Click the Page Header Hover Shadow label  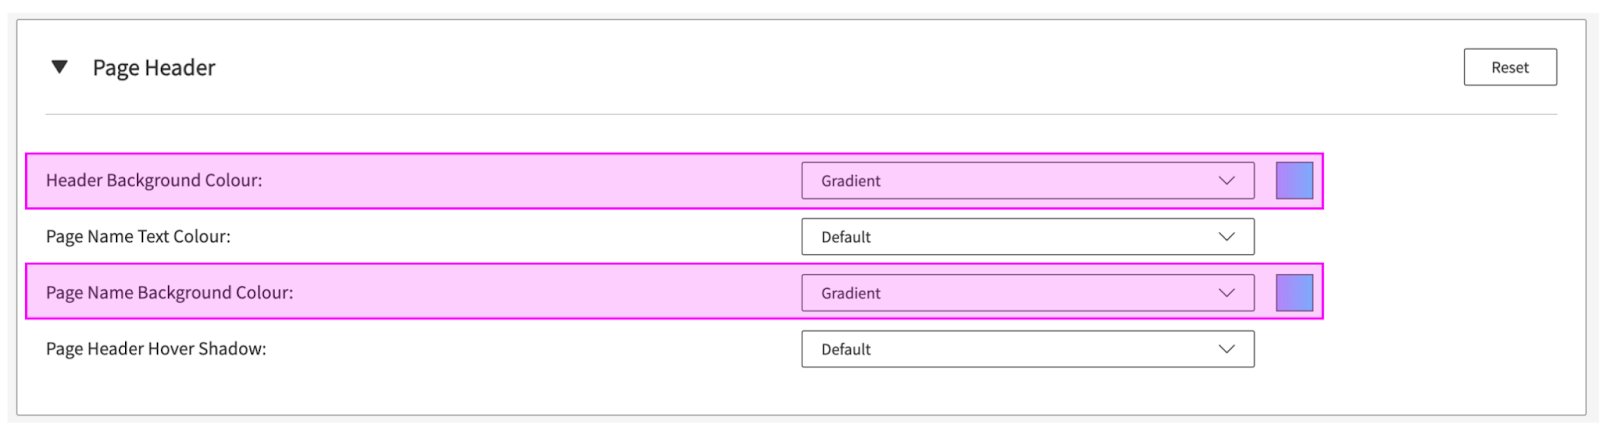pyautogui.click(x=156, y=349)
